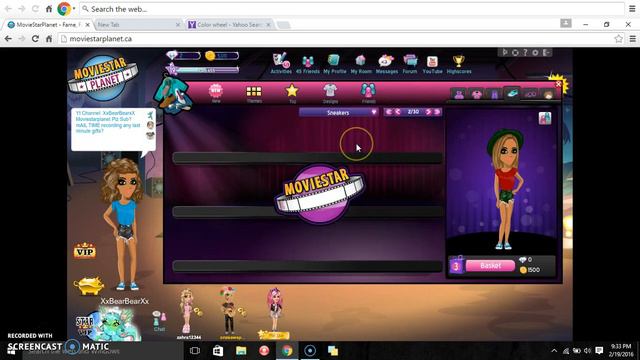The width and height of the screenshot is (640, 360).
Task: Open the Activities menu icon
Action: click(281, 63)
